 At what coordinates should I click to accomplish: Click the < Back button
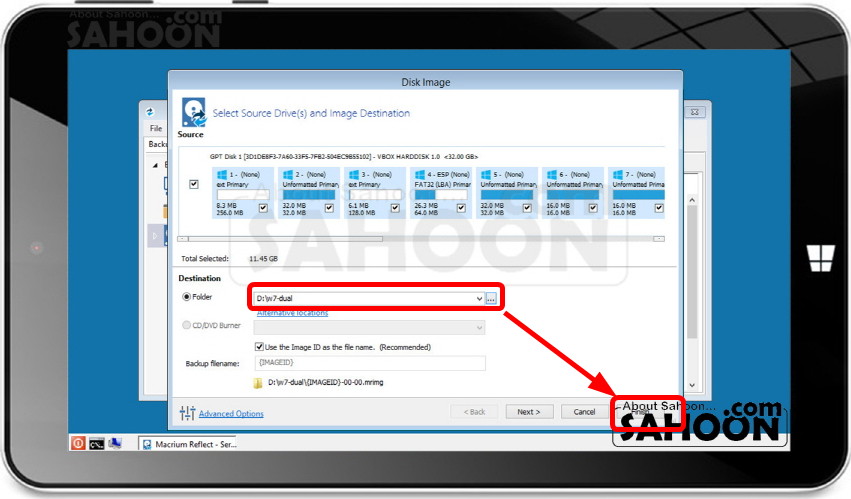[474, 412]
